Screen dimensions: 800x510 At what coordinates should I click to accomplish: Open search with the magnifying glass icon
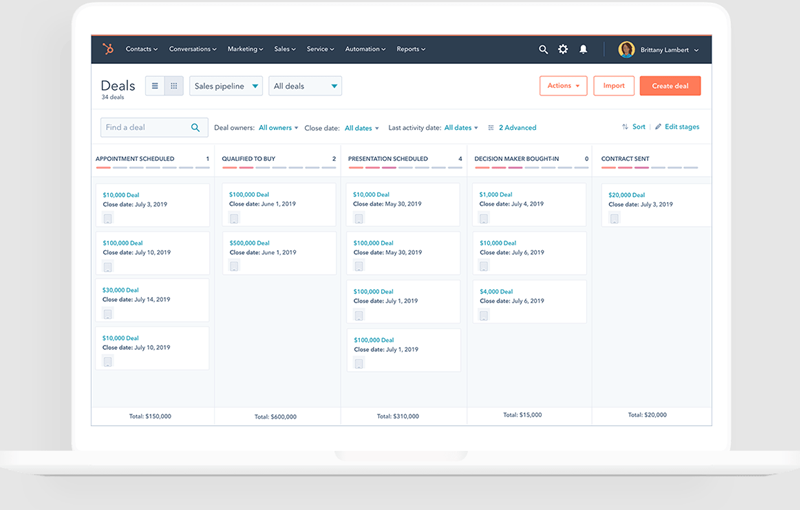tap(543, 49)
